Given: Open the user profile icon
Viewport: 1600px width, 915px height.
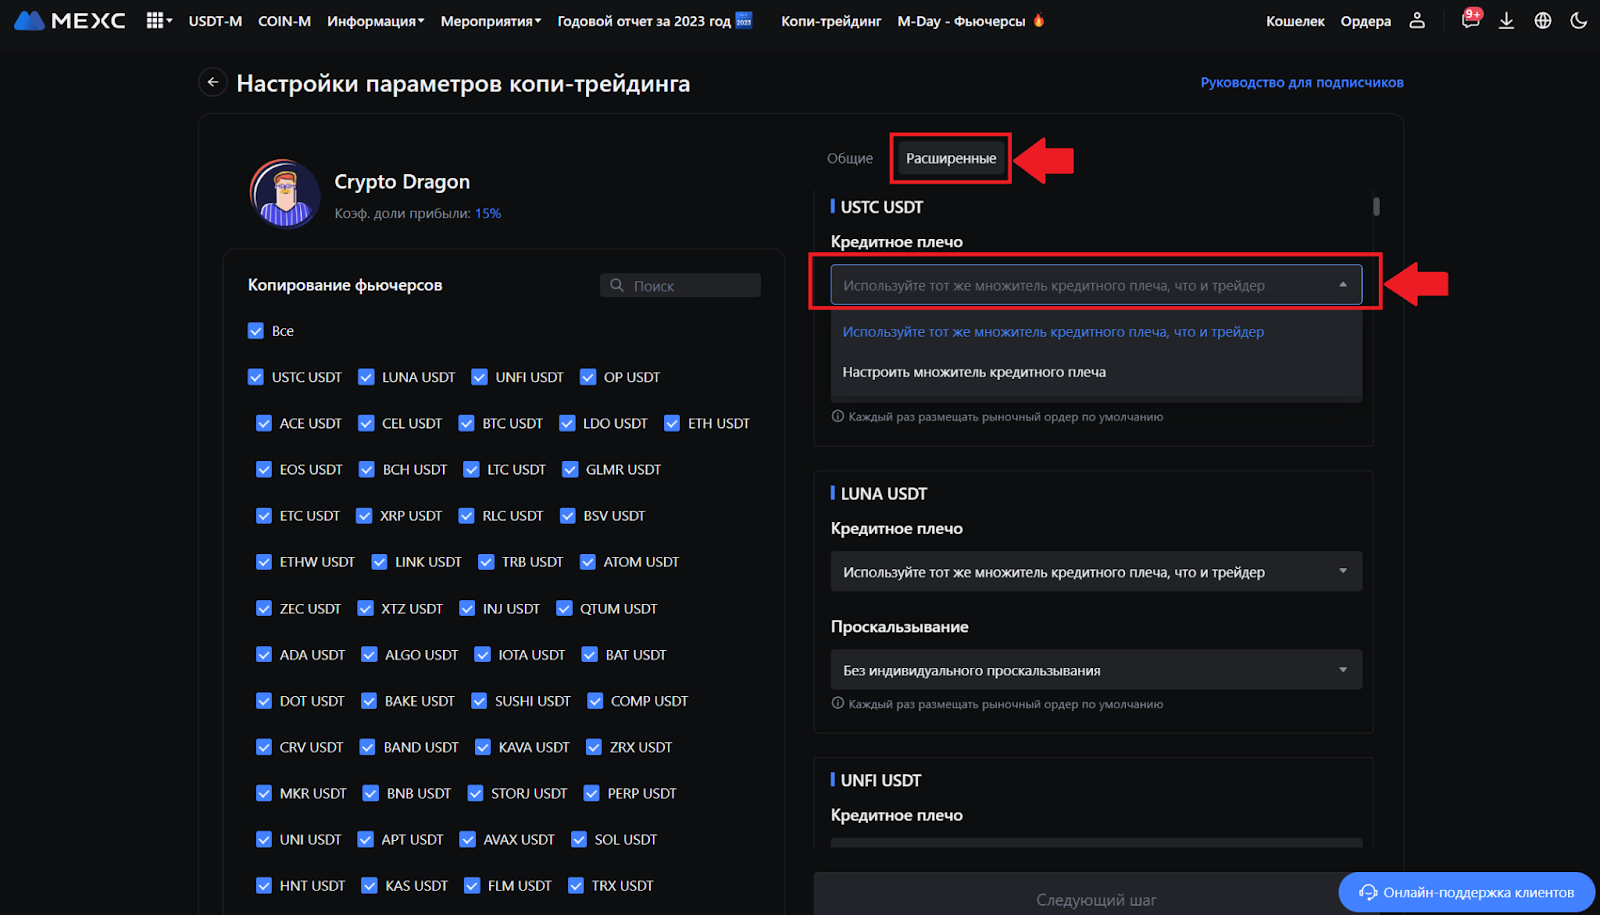Looking at the screenshot, I should point(1417,21).
